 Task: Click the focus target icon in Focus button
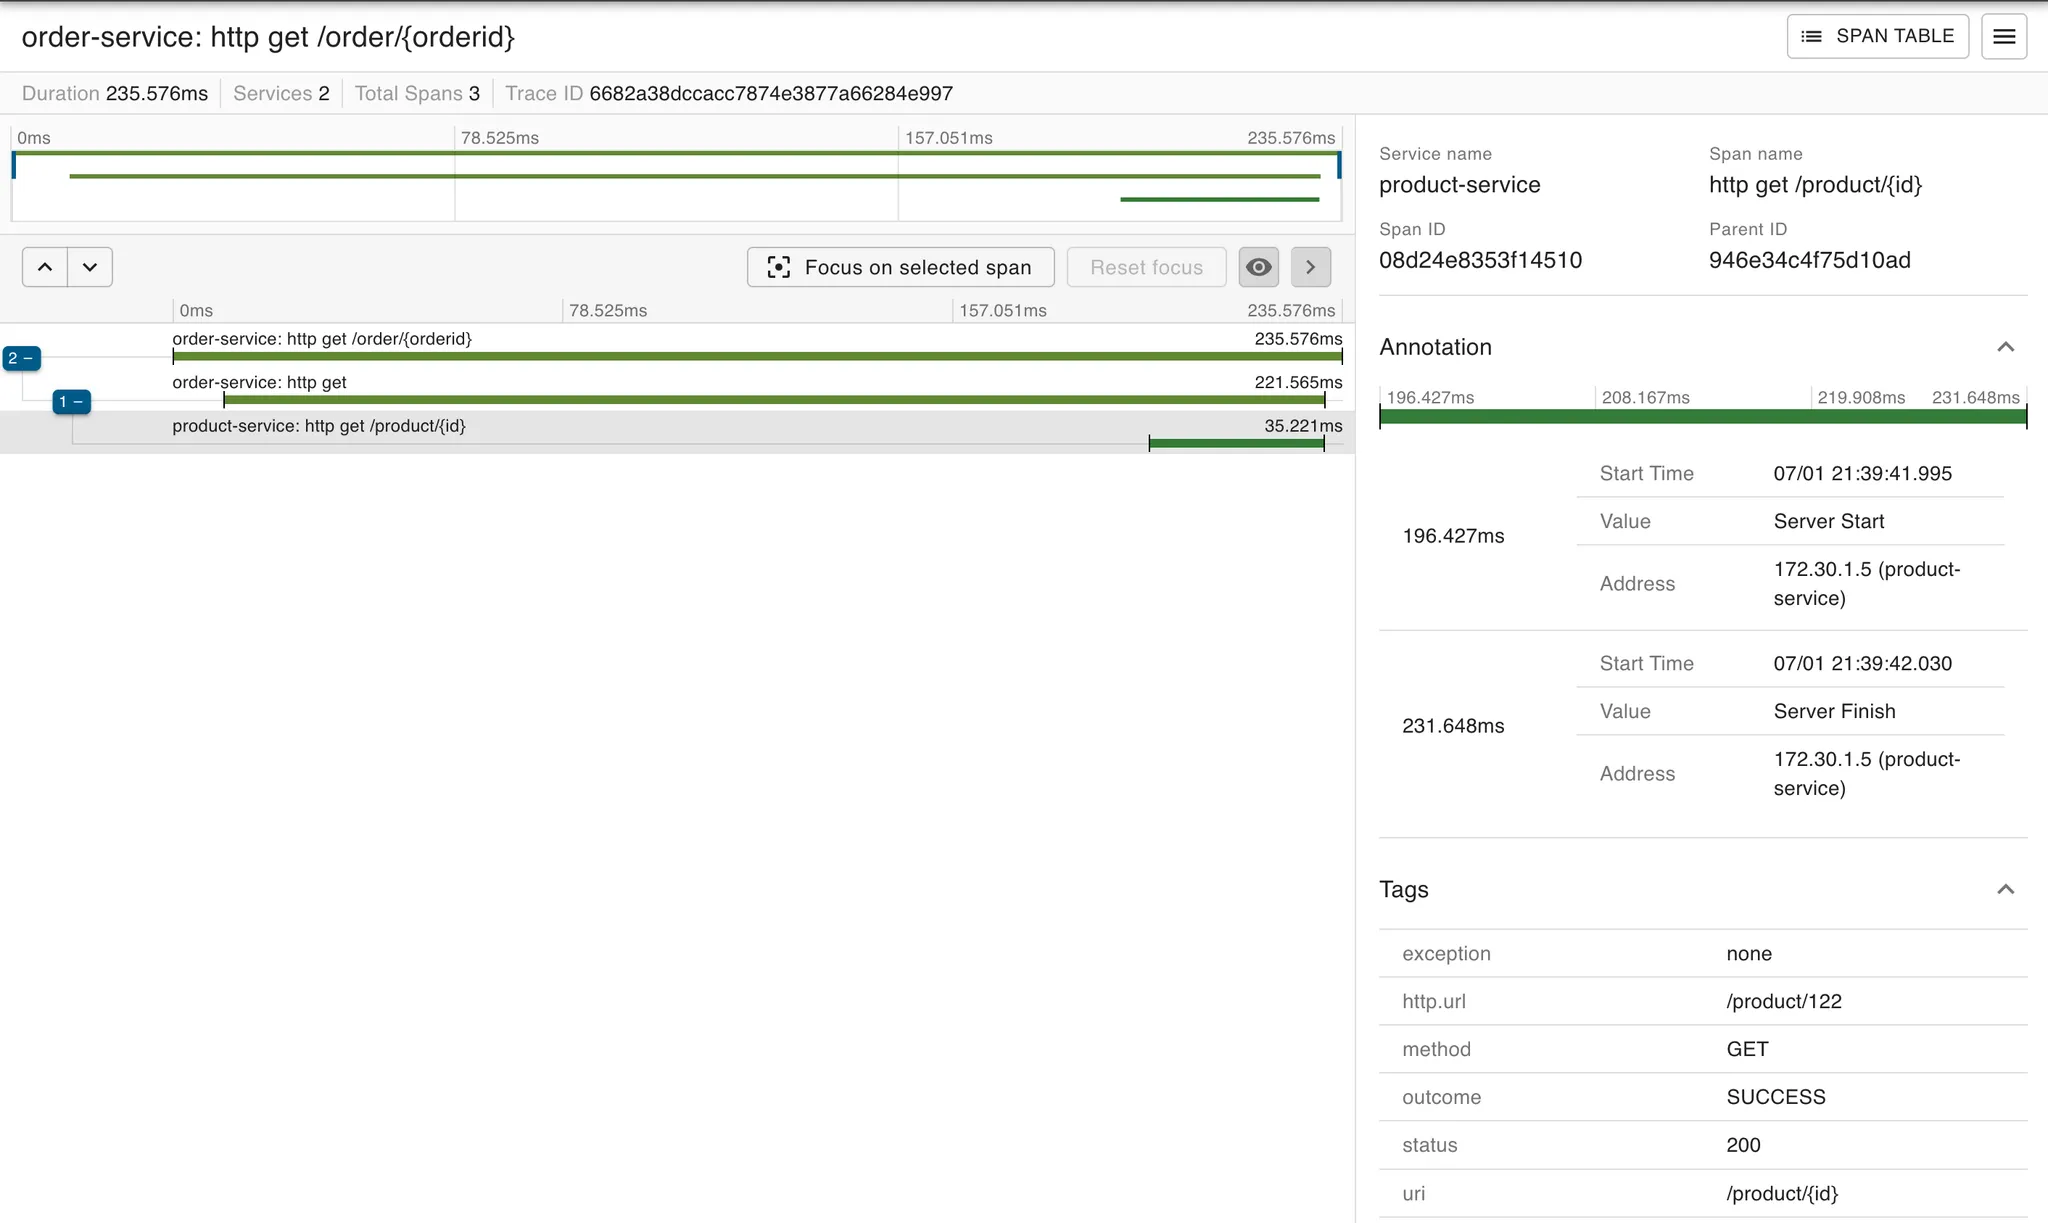click(778, 267)
